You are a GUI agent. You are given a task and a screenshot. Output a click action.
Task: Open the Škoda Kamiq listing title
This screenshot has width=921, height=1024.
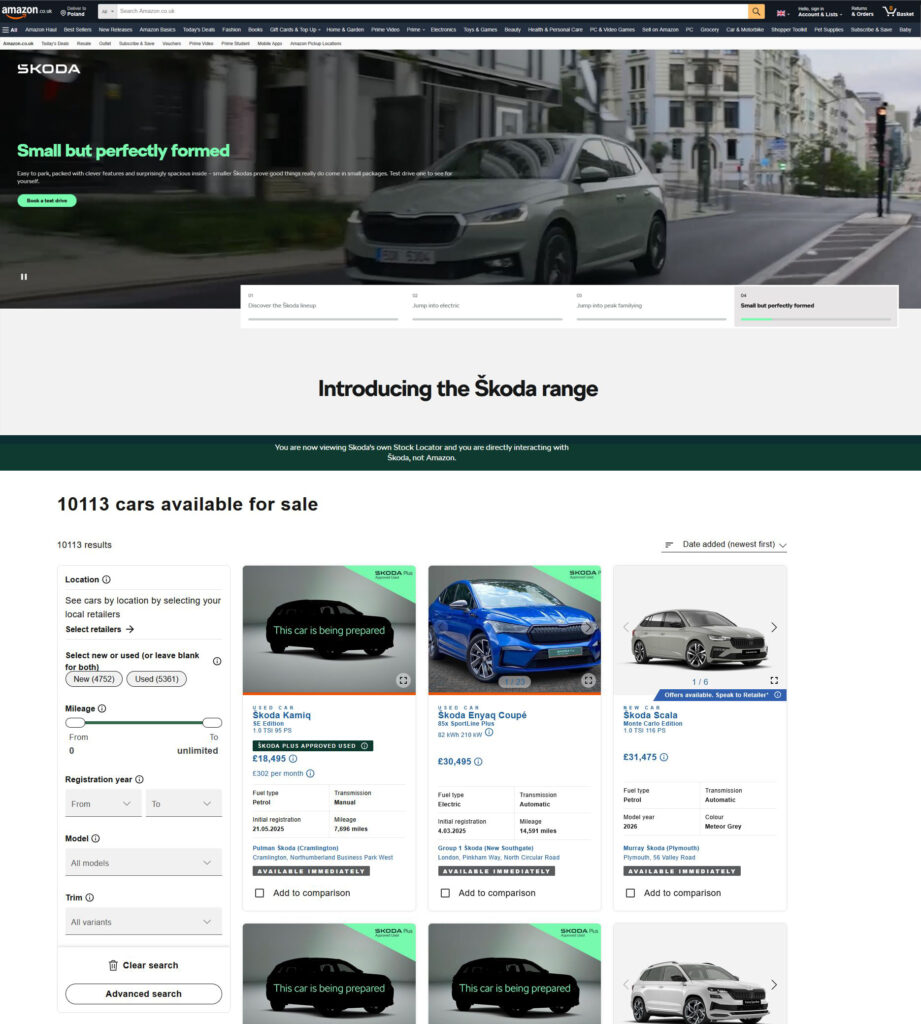282,715
